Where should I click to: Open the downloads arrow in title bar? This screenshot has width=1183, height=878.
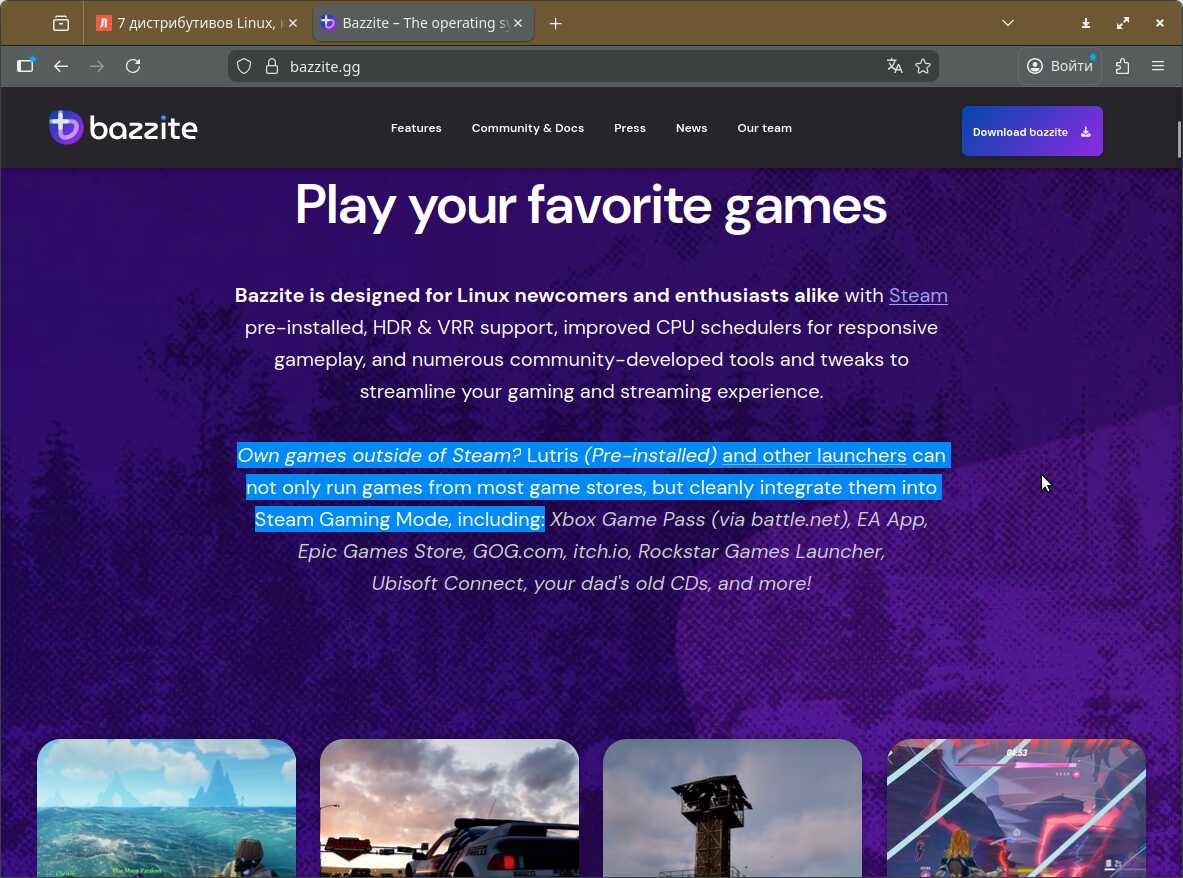tap(1086, 23)
